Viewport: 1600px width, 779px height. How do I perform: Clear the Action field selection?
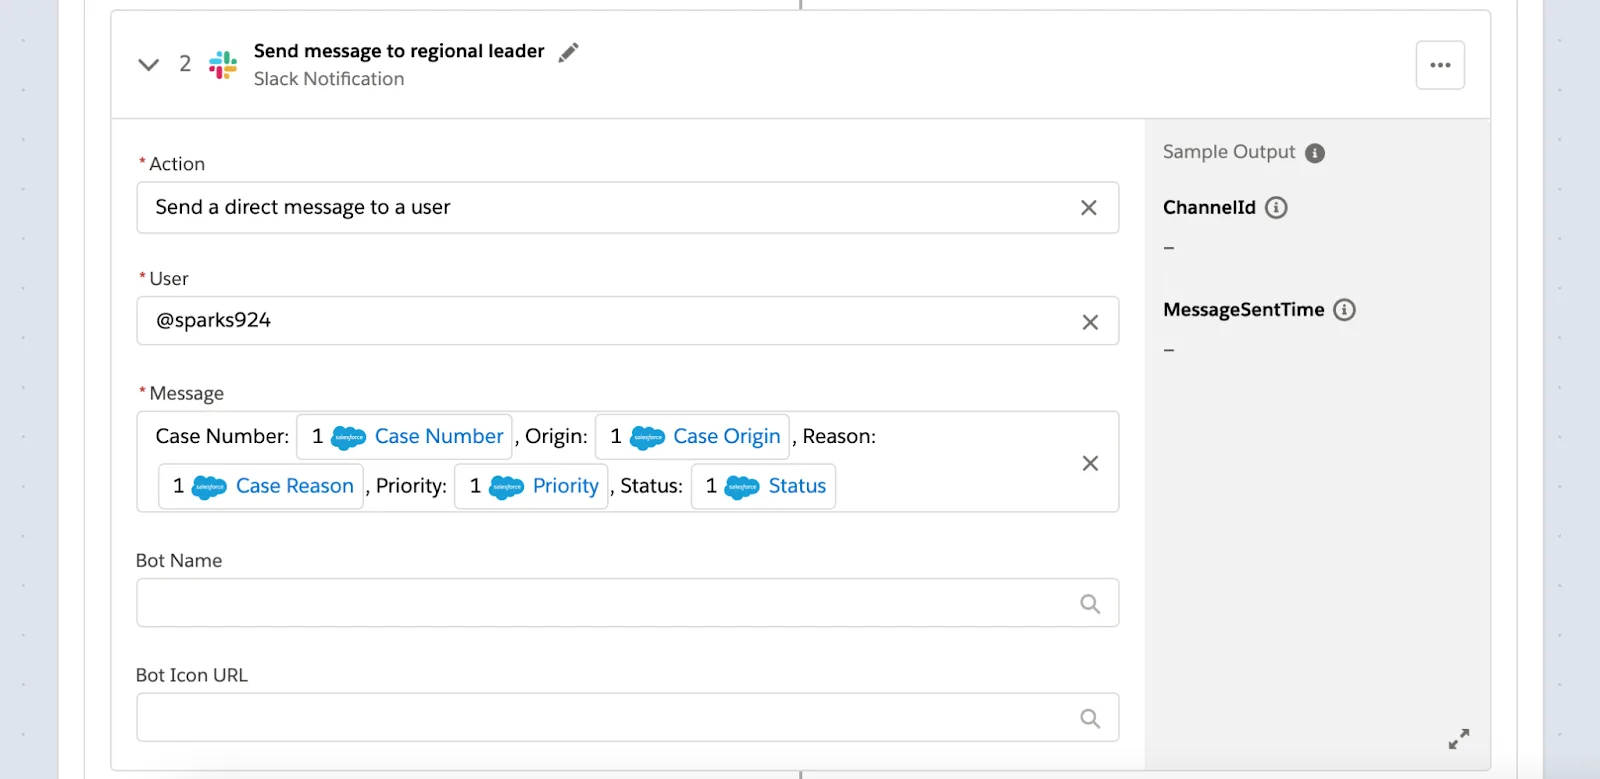pos(1089,208)
